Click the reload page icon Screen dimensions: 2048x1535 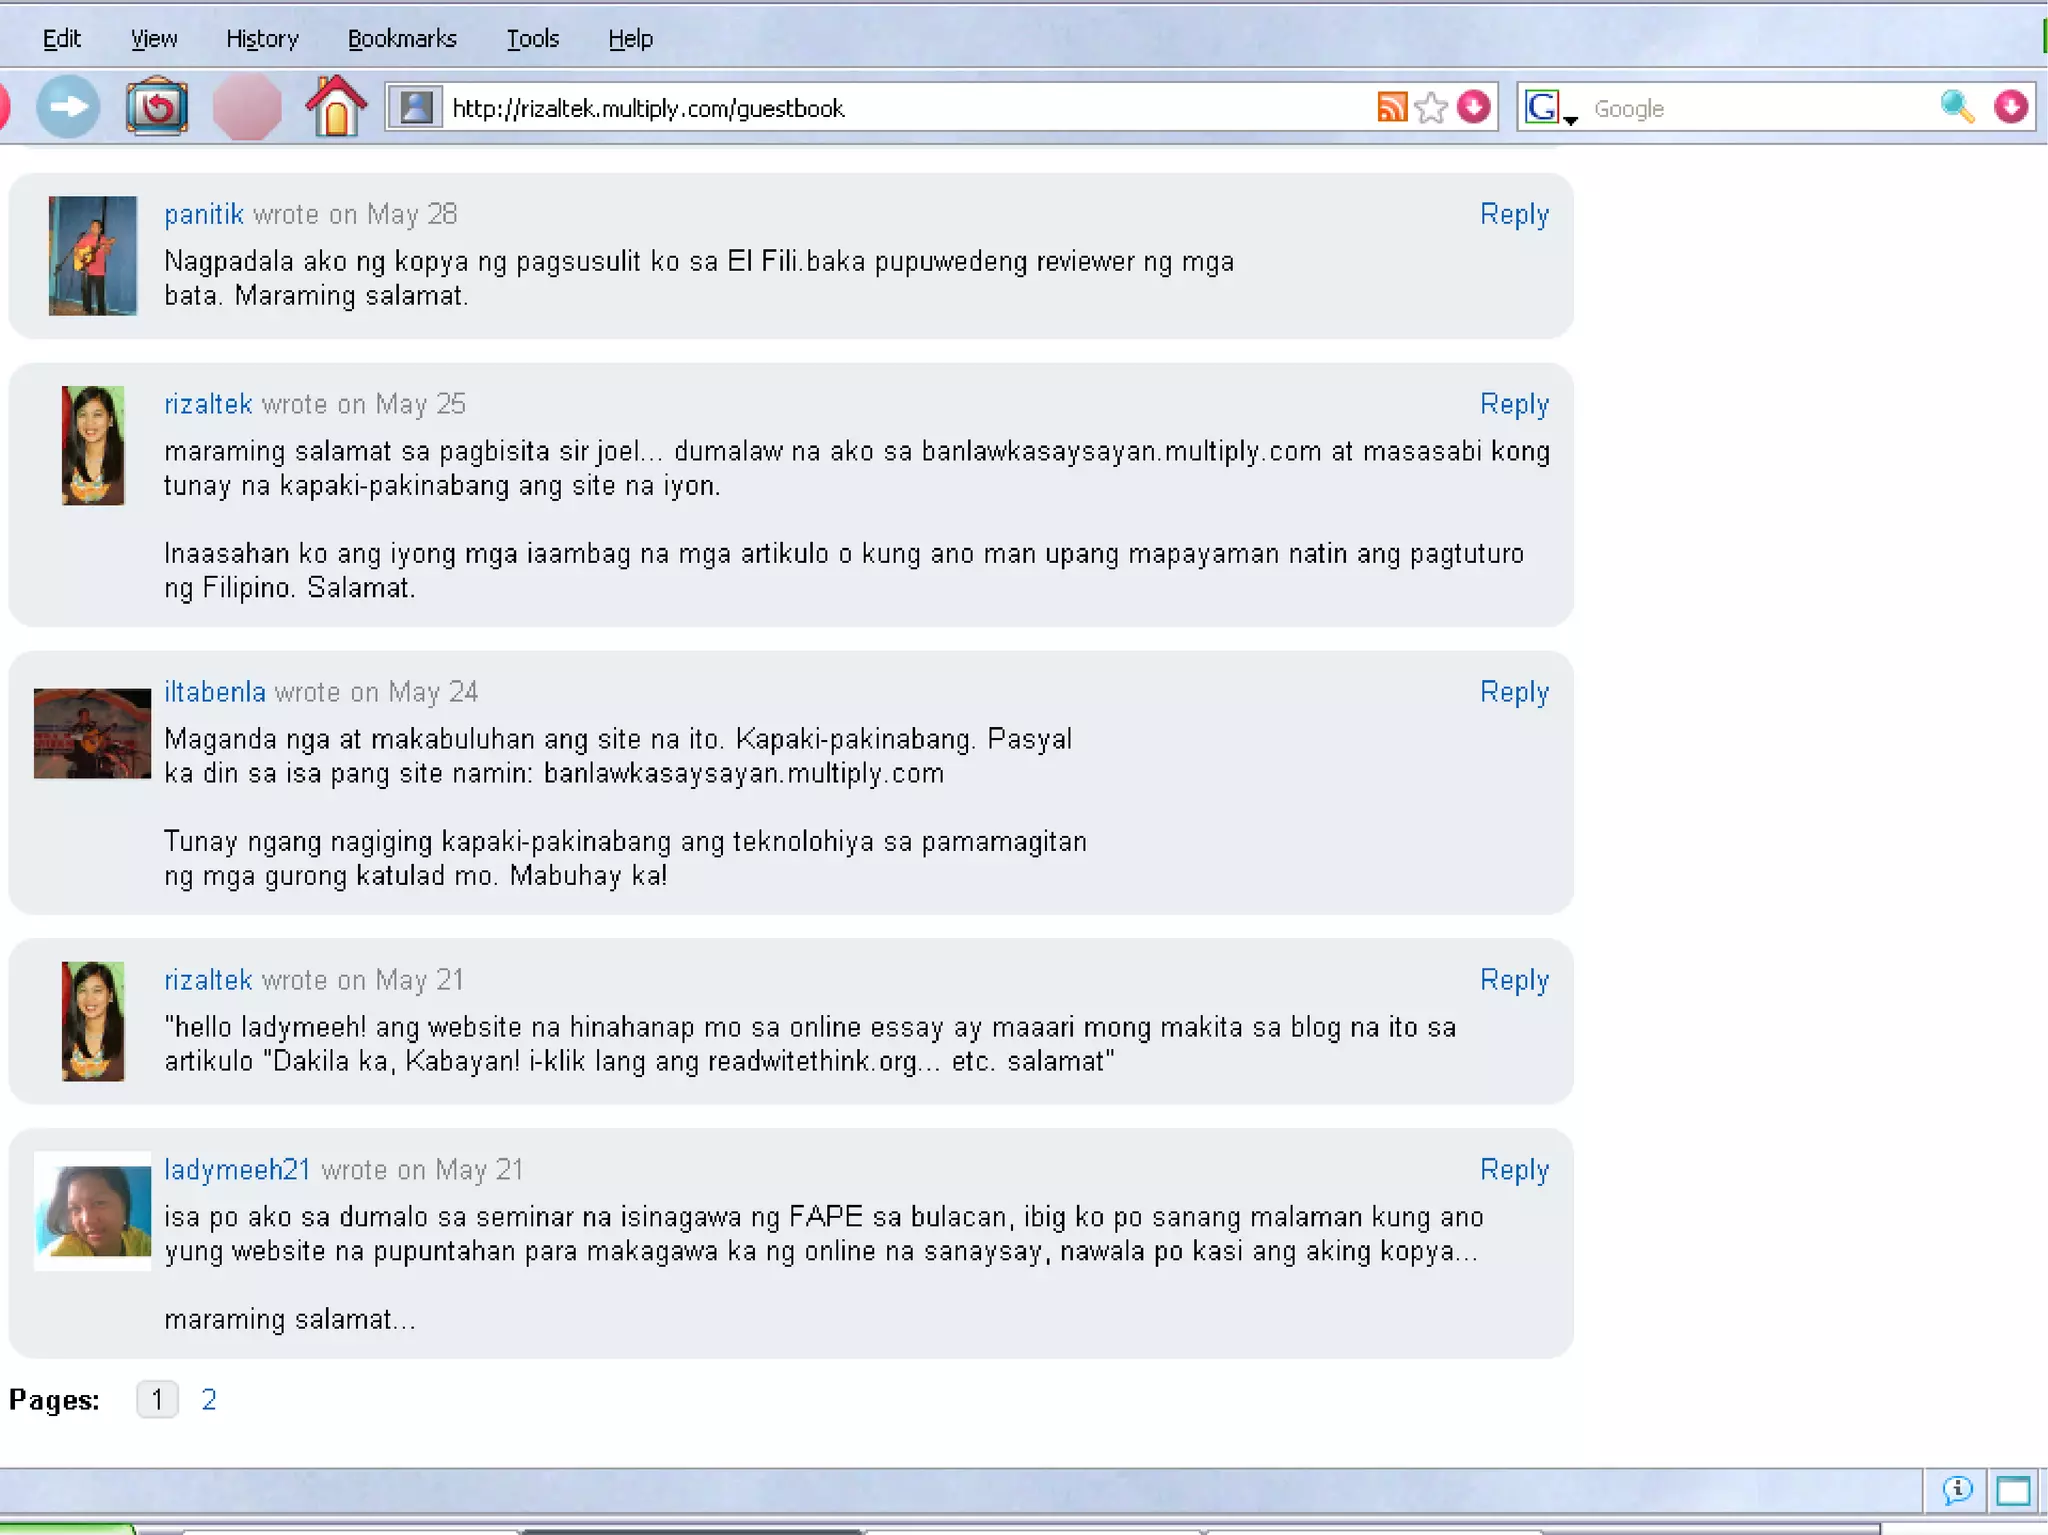(157, 106)
